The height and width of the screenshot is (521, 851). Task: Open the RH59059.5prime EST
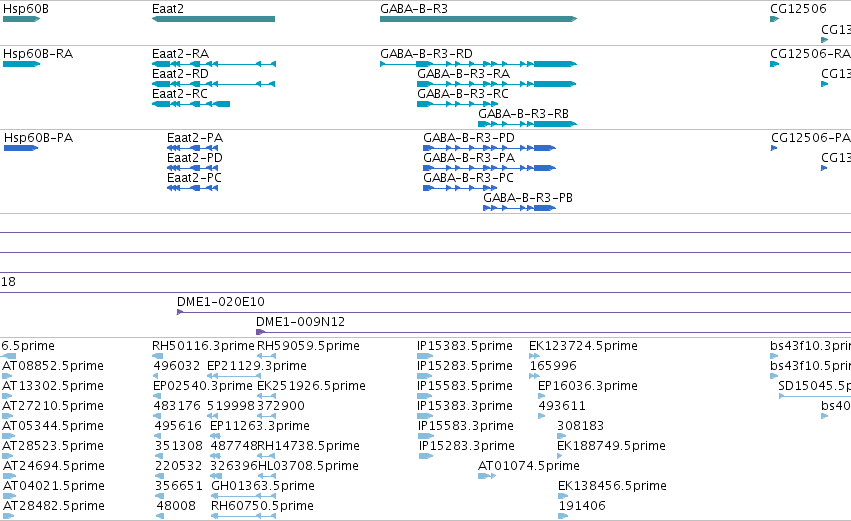308,346
